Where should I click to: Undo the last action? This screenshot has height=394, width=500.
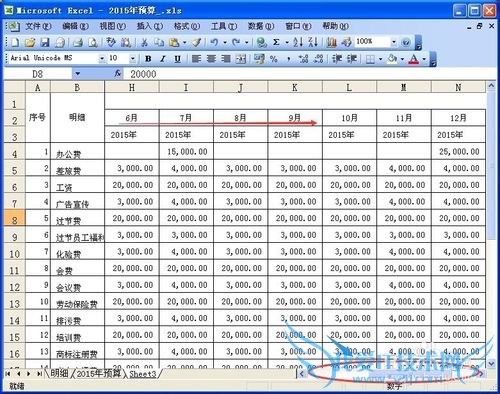click(x=214, y=42)
